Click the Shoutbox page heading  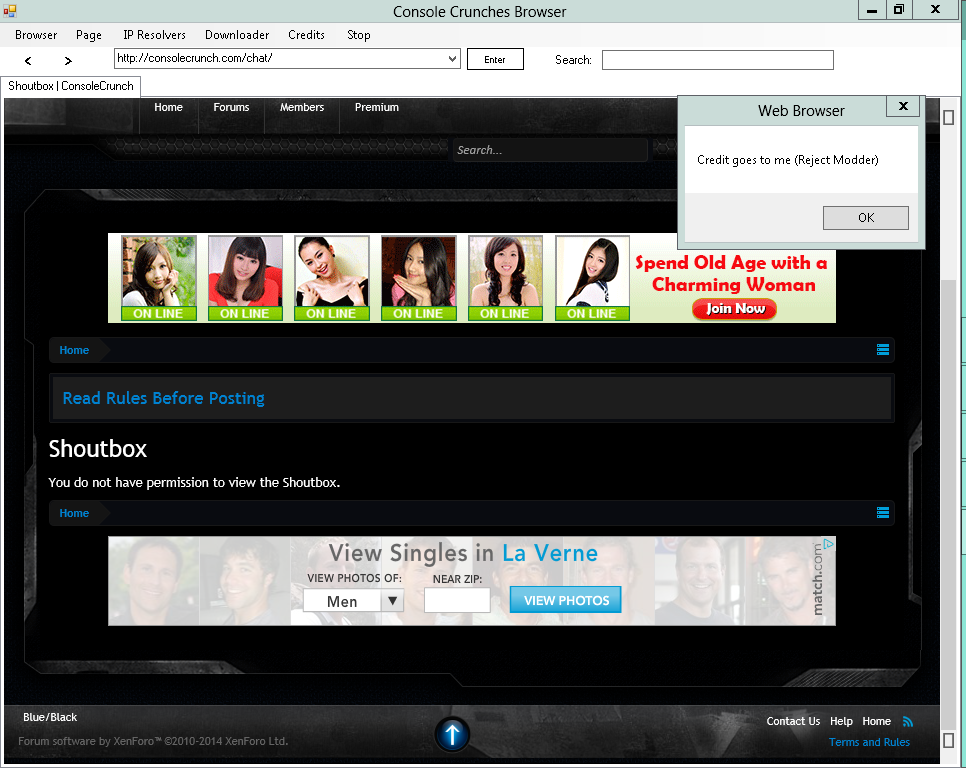pyautogui.click(x=98, y=448)
